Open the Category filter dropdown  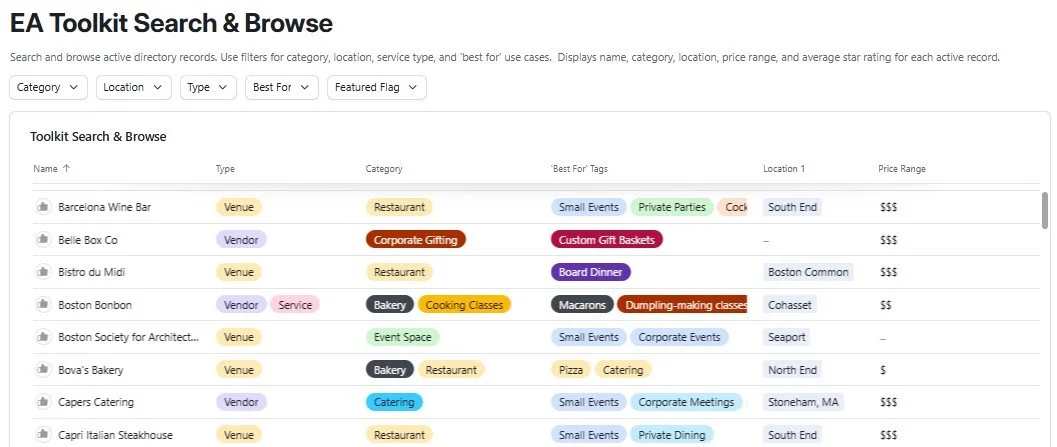pos(49,87)
